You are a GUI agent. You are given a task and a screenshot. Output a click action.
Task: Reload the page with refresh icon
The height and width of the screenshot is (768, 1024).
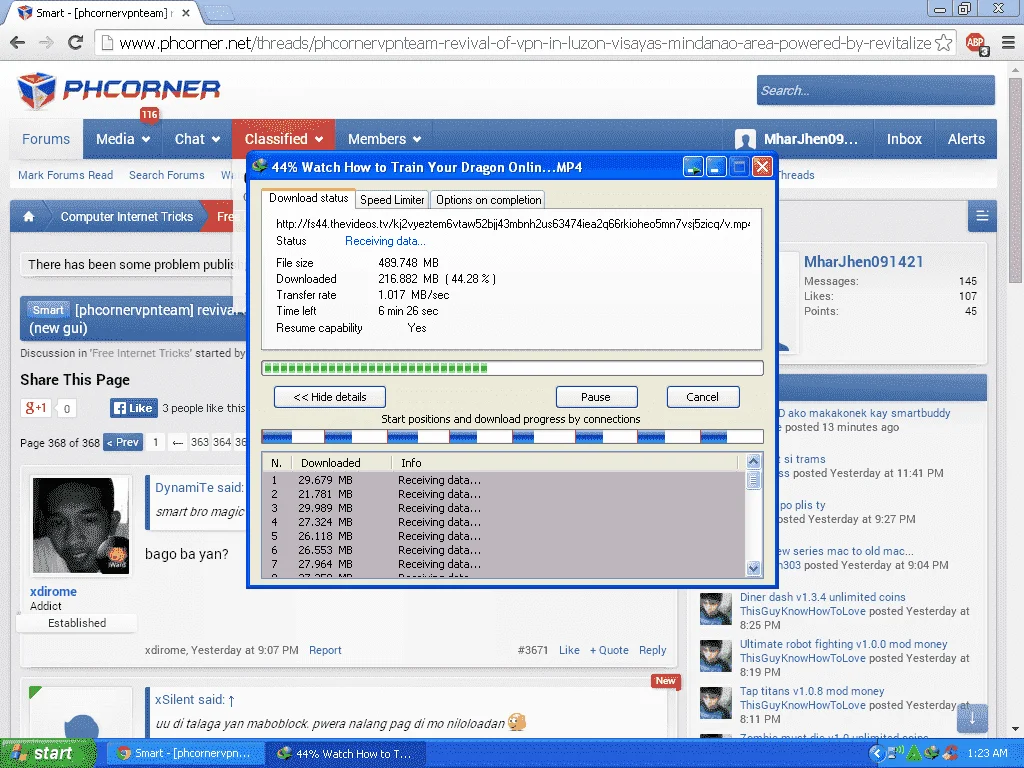(x=75, y=42)
